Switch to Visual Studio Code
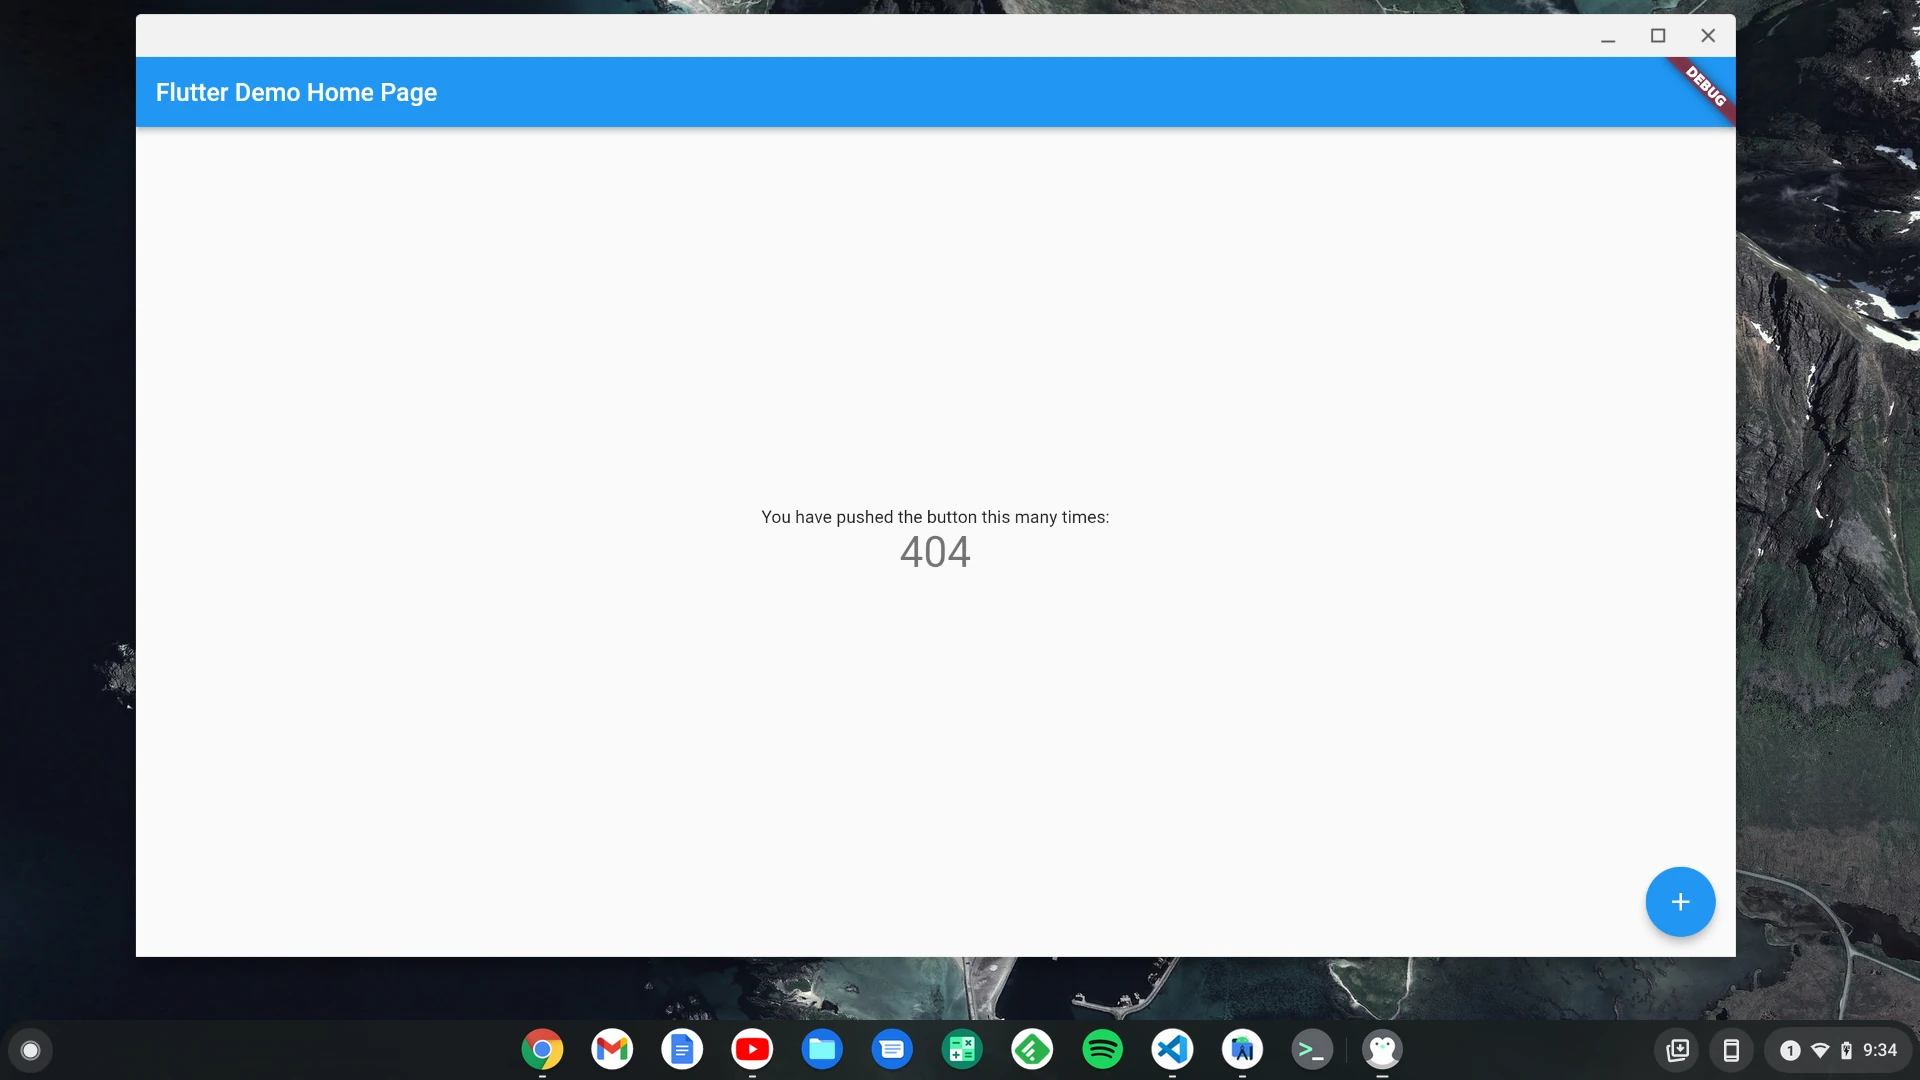 1172,1050
